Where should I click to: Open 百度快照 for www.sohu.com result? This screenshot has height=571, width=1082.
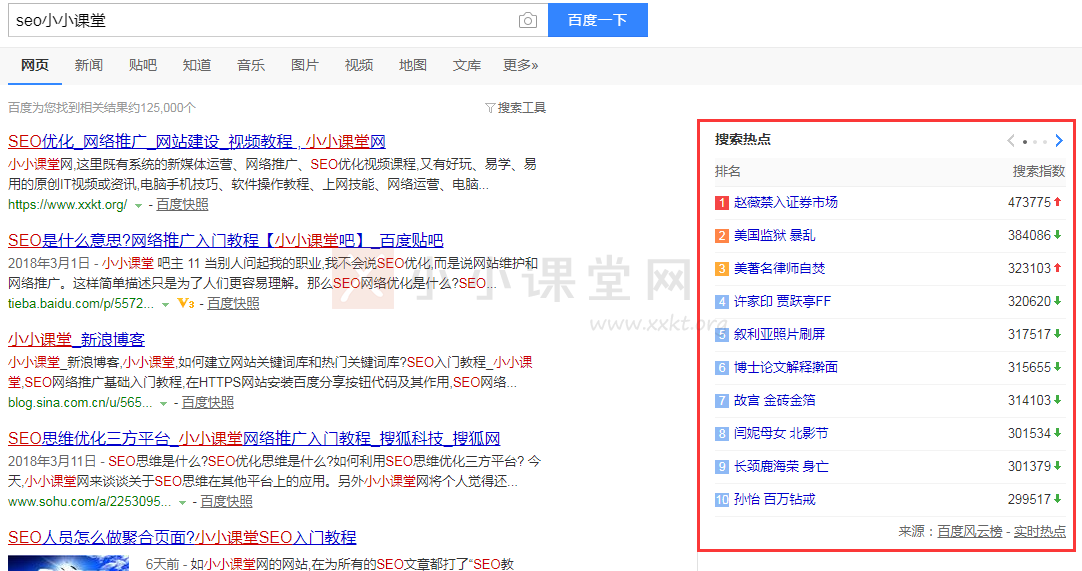pos(226,501)
